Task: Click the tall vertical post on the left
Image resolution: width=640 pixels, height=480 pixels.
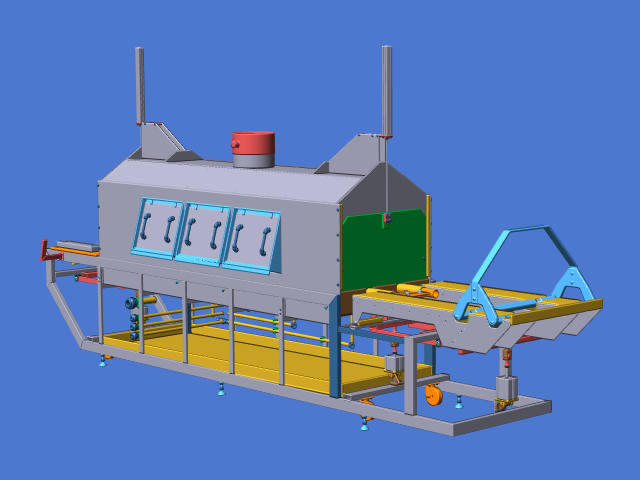Action: (x=140, y=85)
